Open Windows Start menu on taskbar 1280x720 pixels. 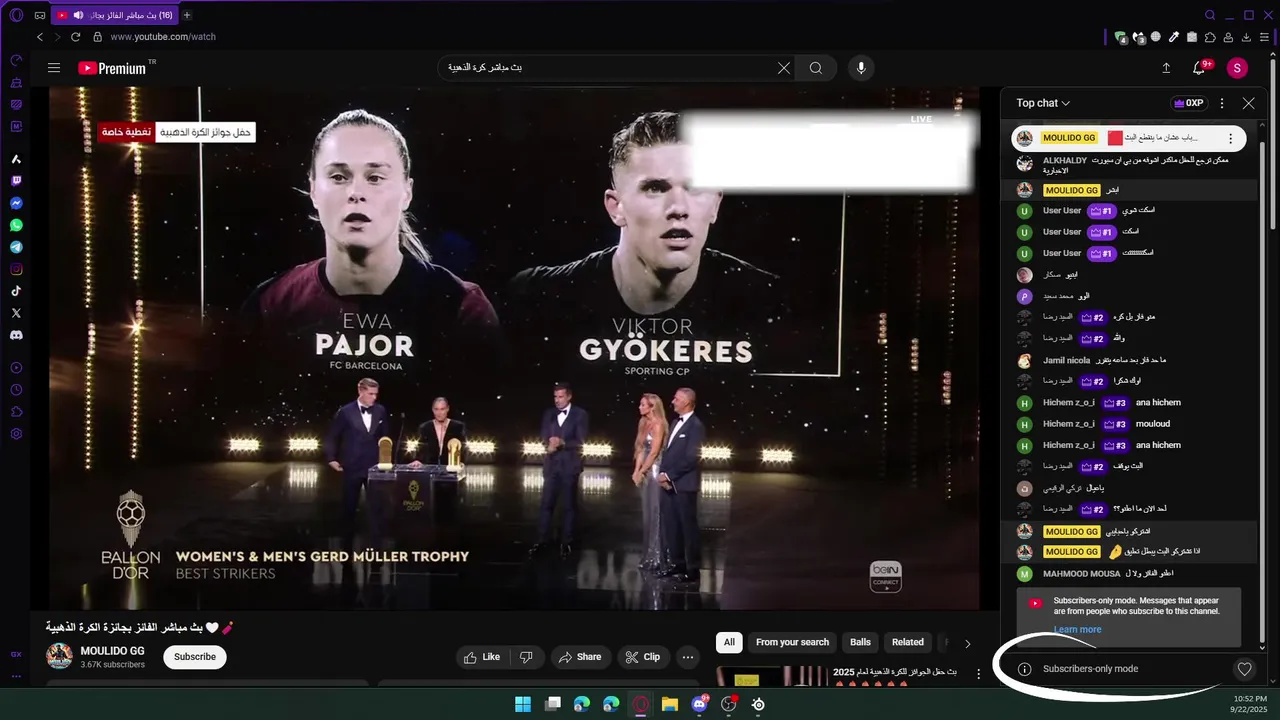(523, 704)
